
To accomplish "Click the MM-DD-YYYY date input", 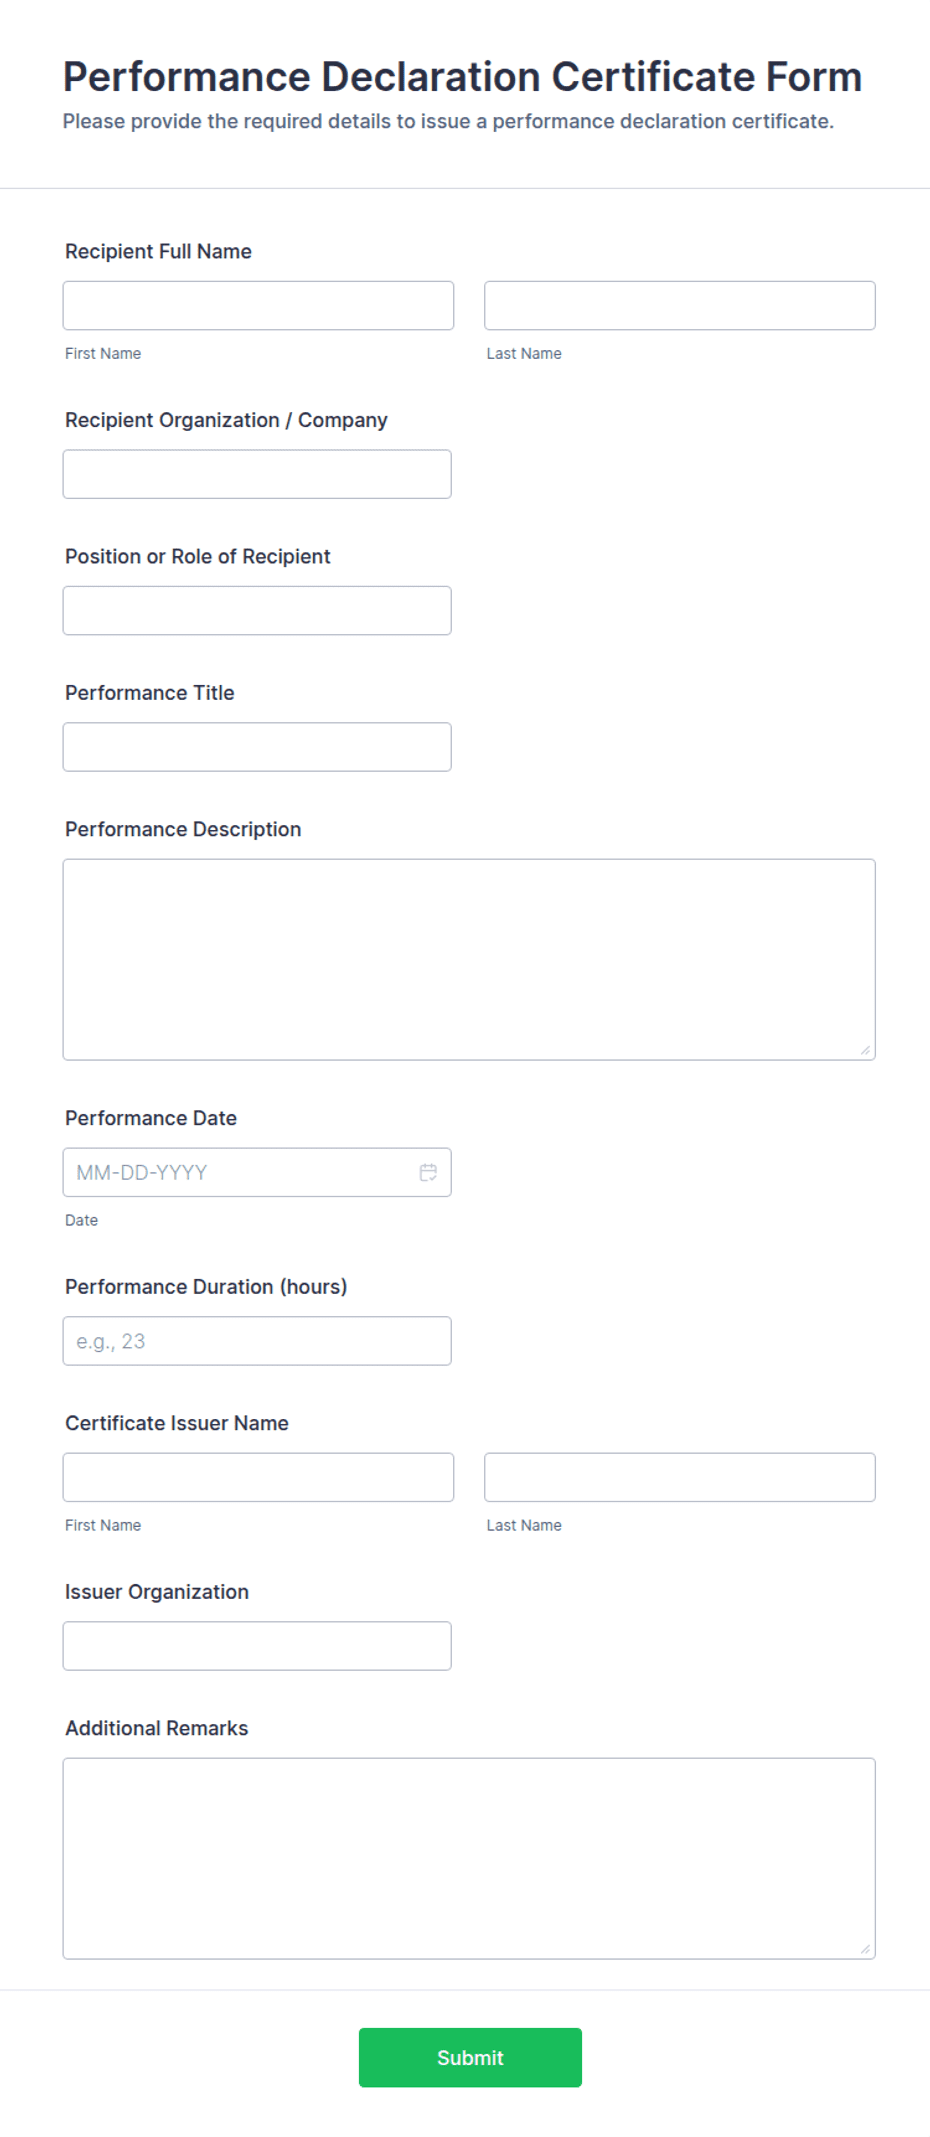I will (x=257, y=1172).
